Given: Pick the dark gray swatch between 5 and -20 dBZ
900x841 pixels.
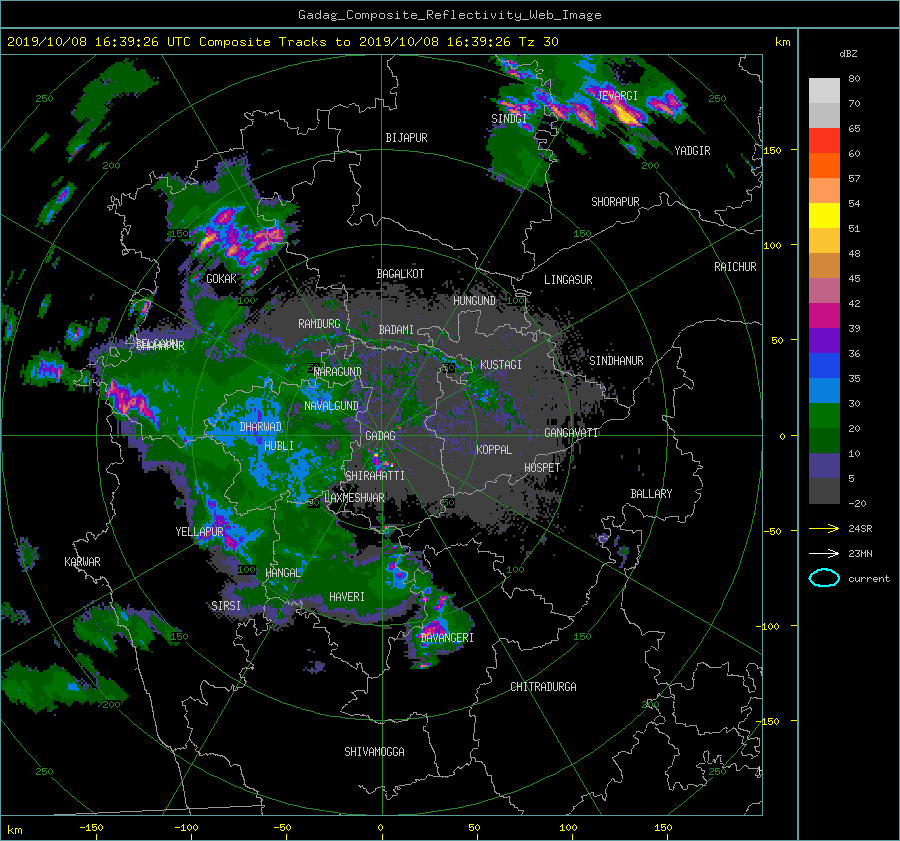Looking at the screenshot, I should [x=824, y=491].
